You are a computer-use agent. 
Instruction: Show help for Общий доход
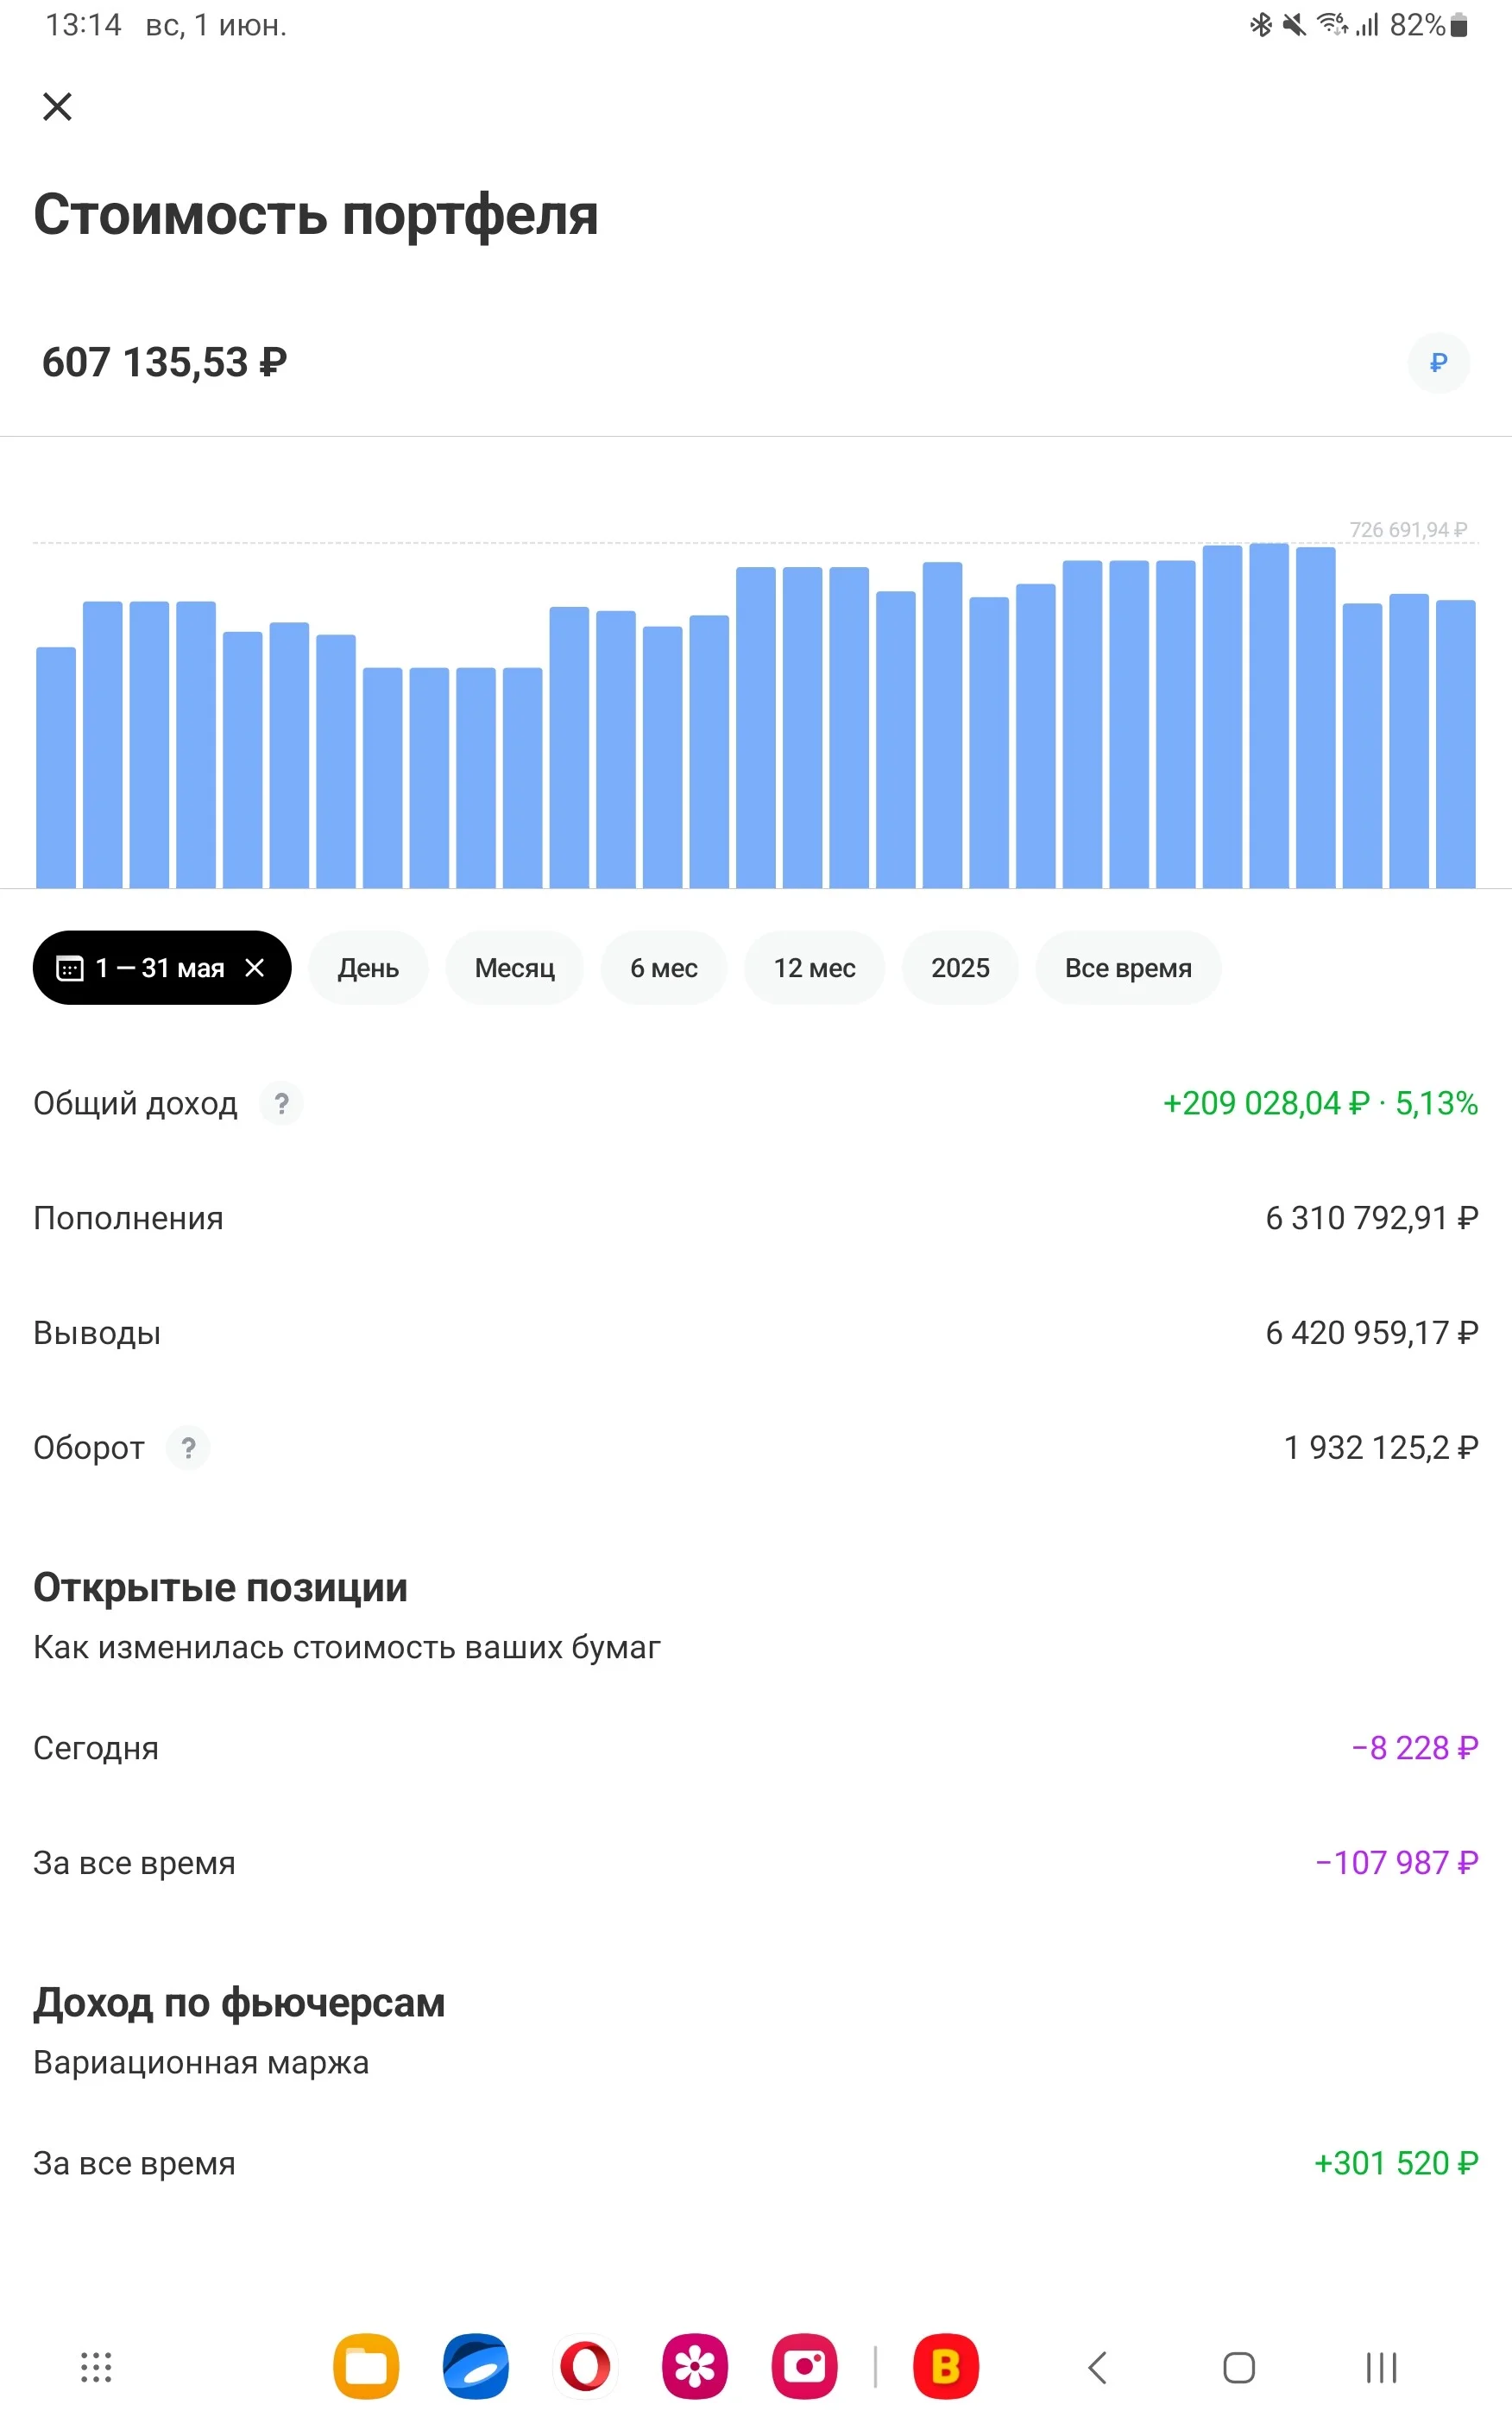(x=281, y=1103)
